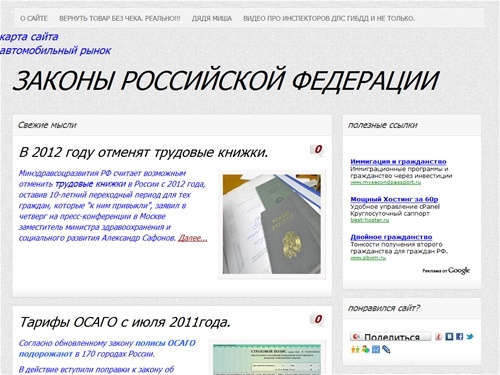Share the site on VKontakte
Viewport: 500px width, 375px height.
click(x=449, y=337)
